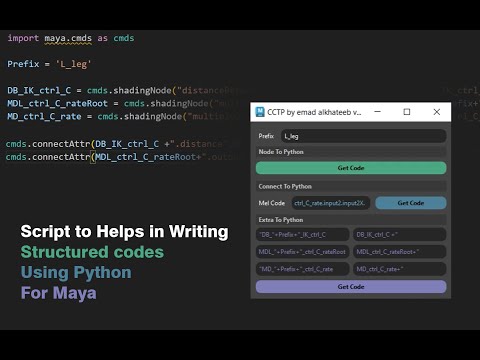
Task: Click the cmds.connectAttr(MDL_ctrl_C_rateRoot code line
Action: (x=122, y=157)
